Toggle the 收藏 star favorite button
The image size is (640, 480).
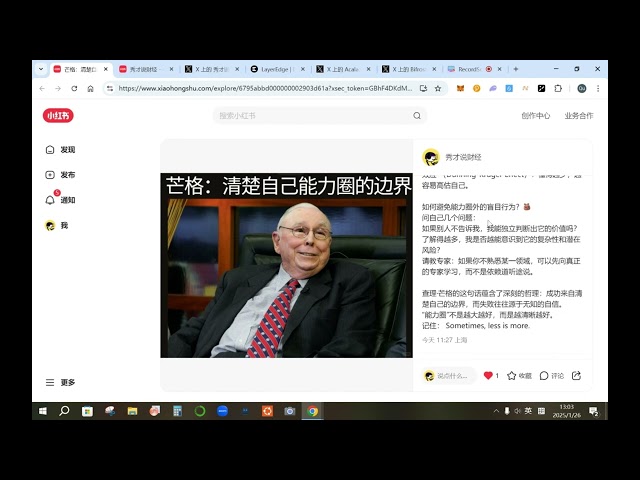click(519, 376)
